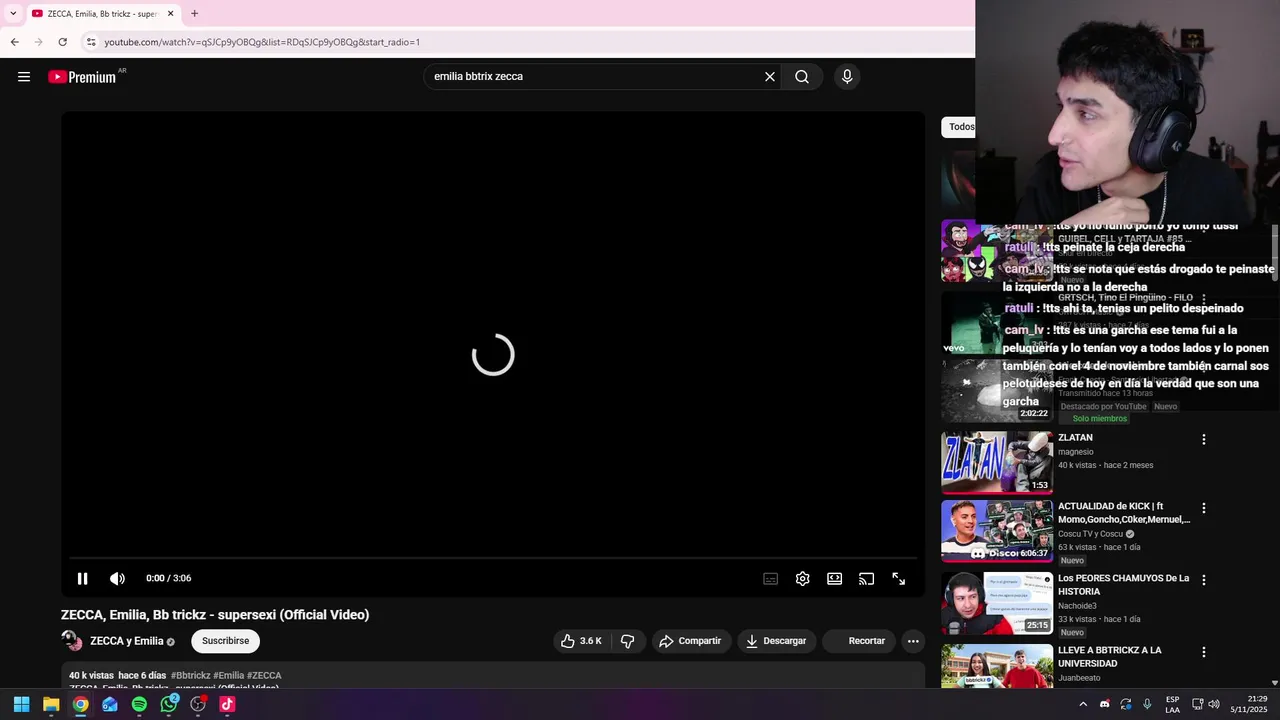This screenshot has width=1280, height=720.
Task: Open the ZECCA y Emilia channel avatar
Action: 72,641
